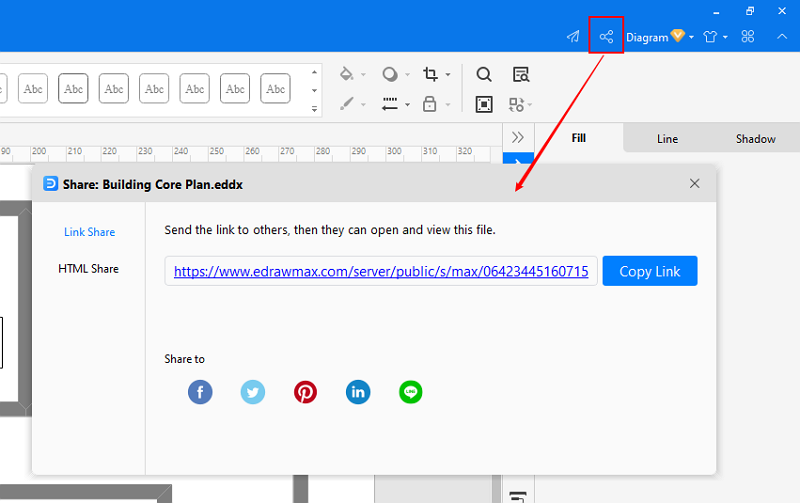Click the Diagram premium diamond label
Screen dimensions: 800x503
pos(655,37)
